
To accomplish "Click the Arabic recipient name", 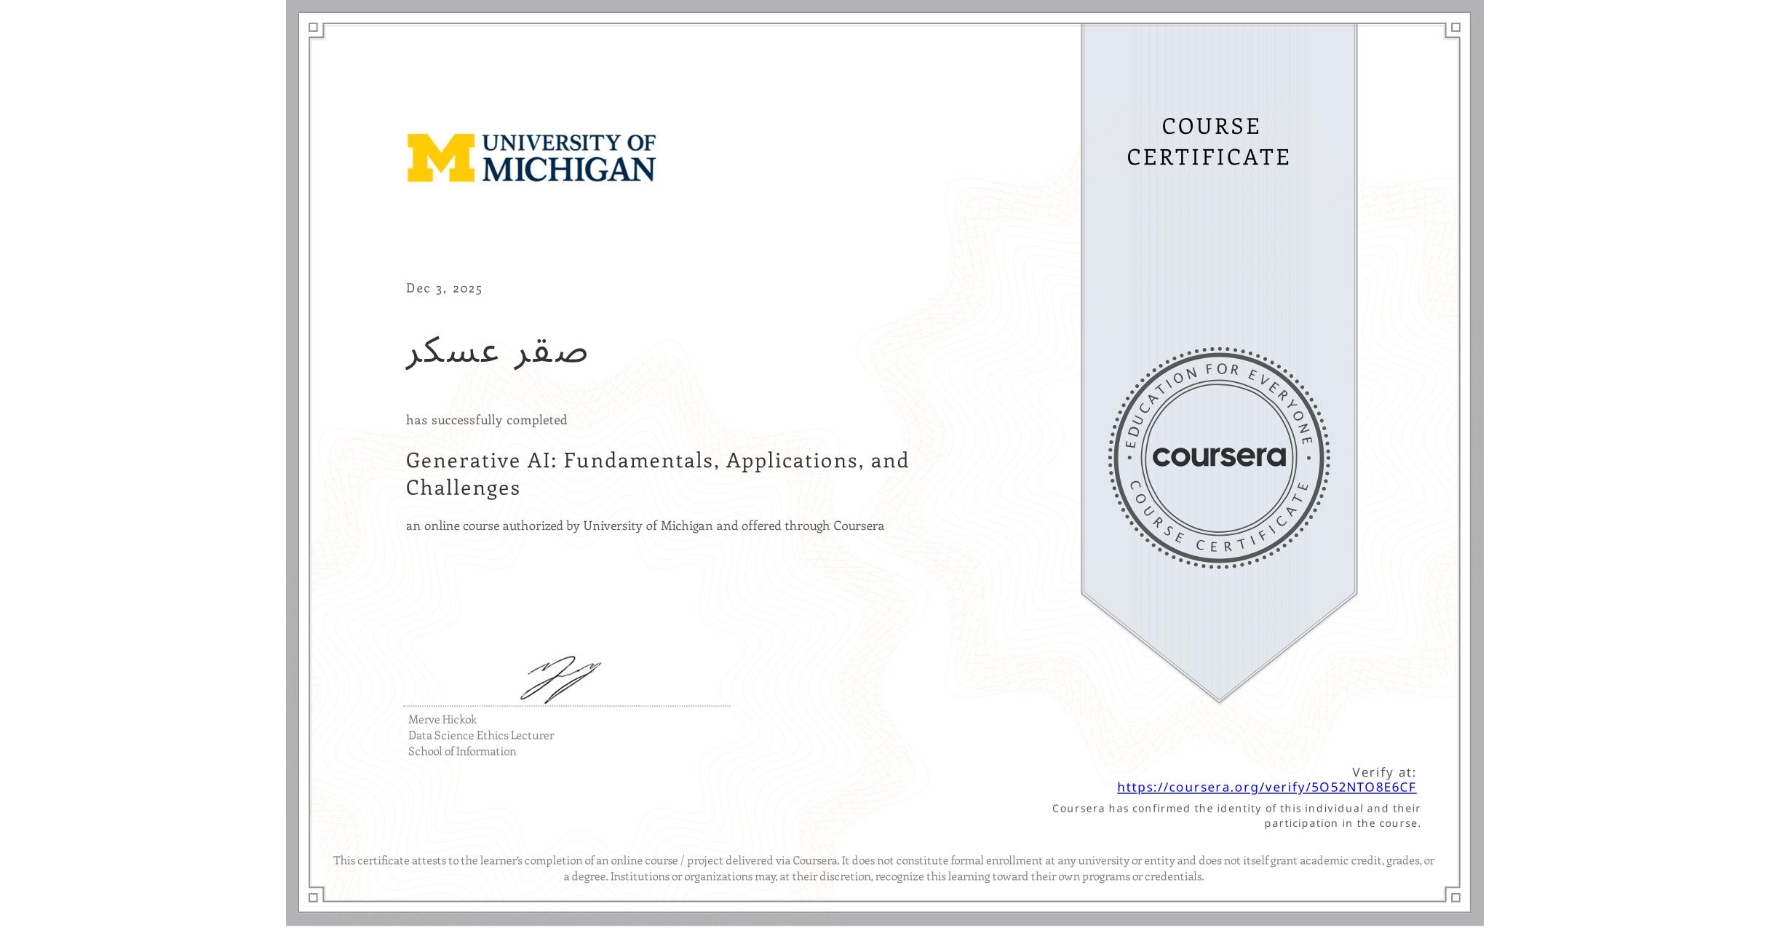I will 497,351.
